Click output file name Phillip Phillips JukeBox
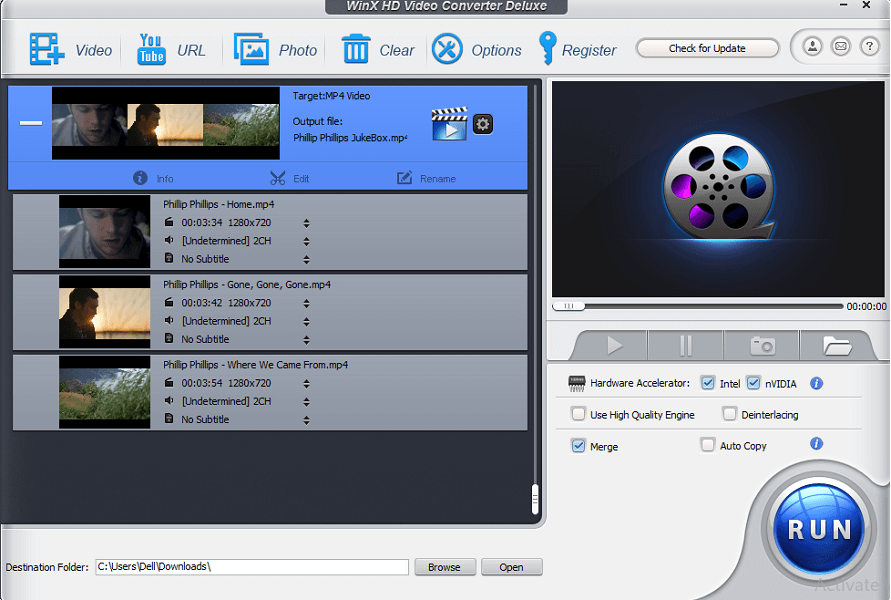The height and width of the screenshot is (600, 891). 349,138
